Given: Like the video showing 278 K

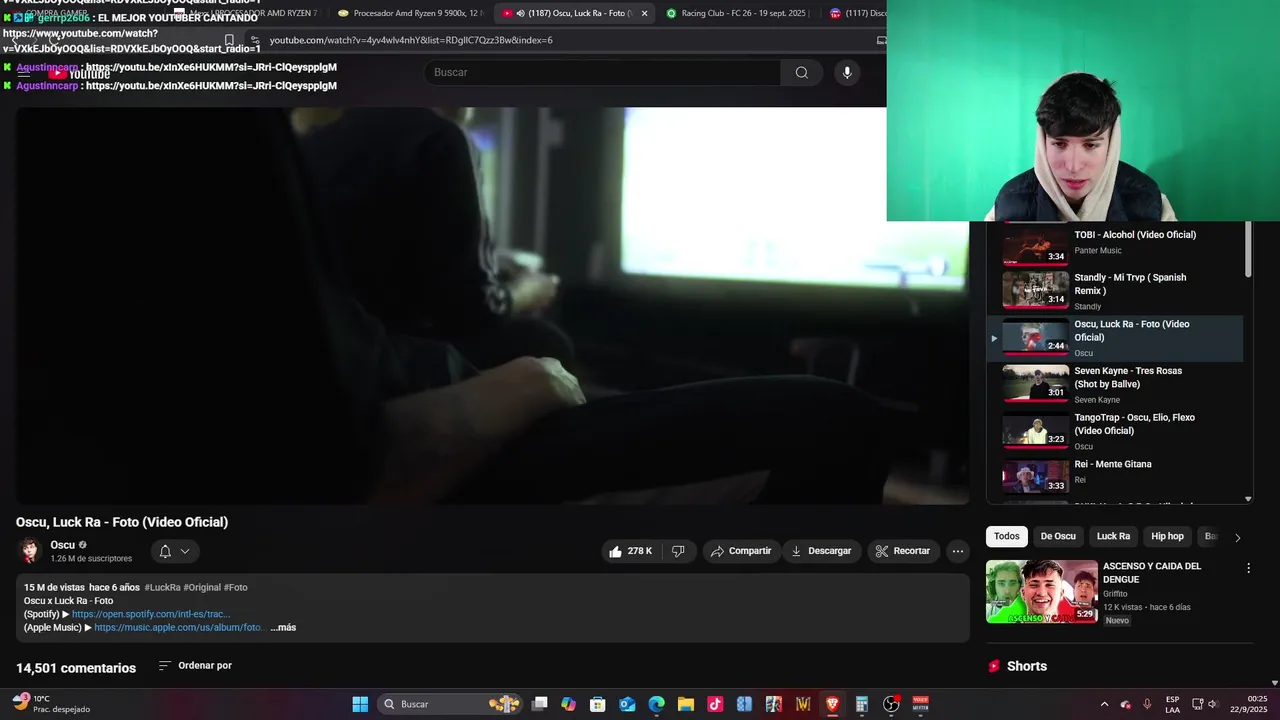Looking at the screenshot, I should (630, 551).
